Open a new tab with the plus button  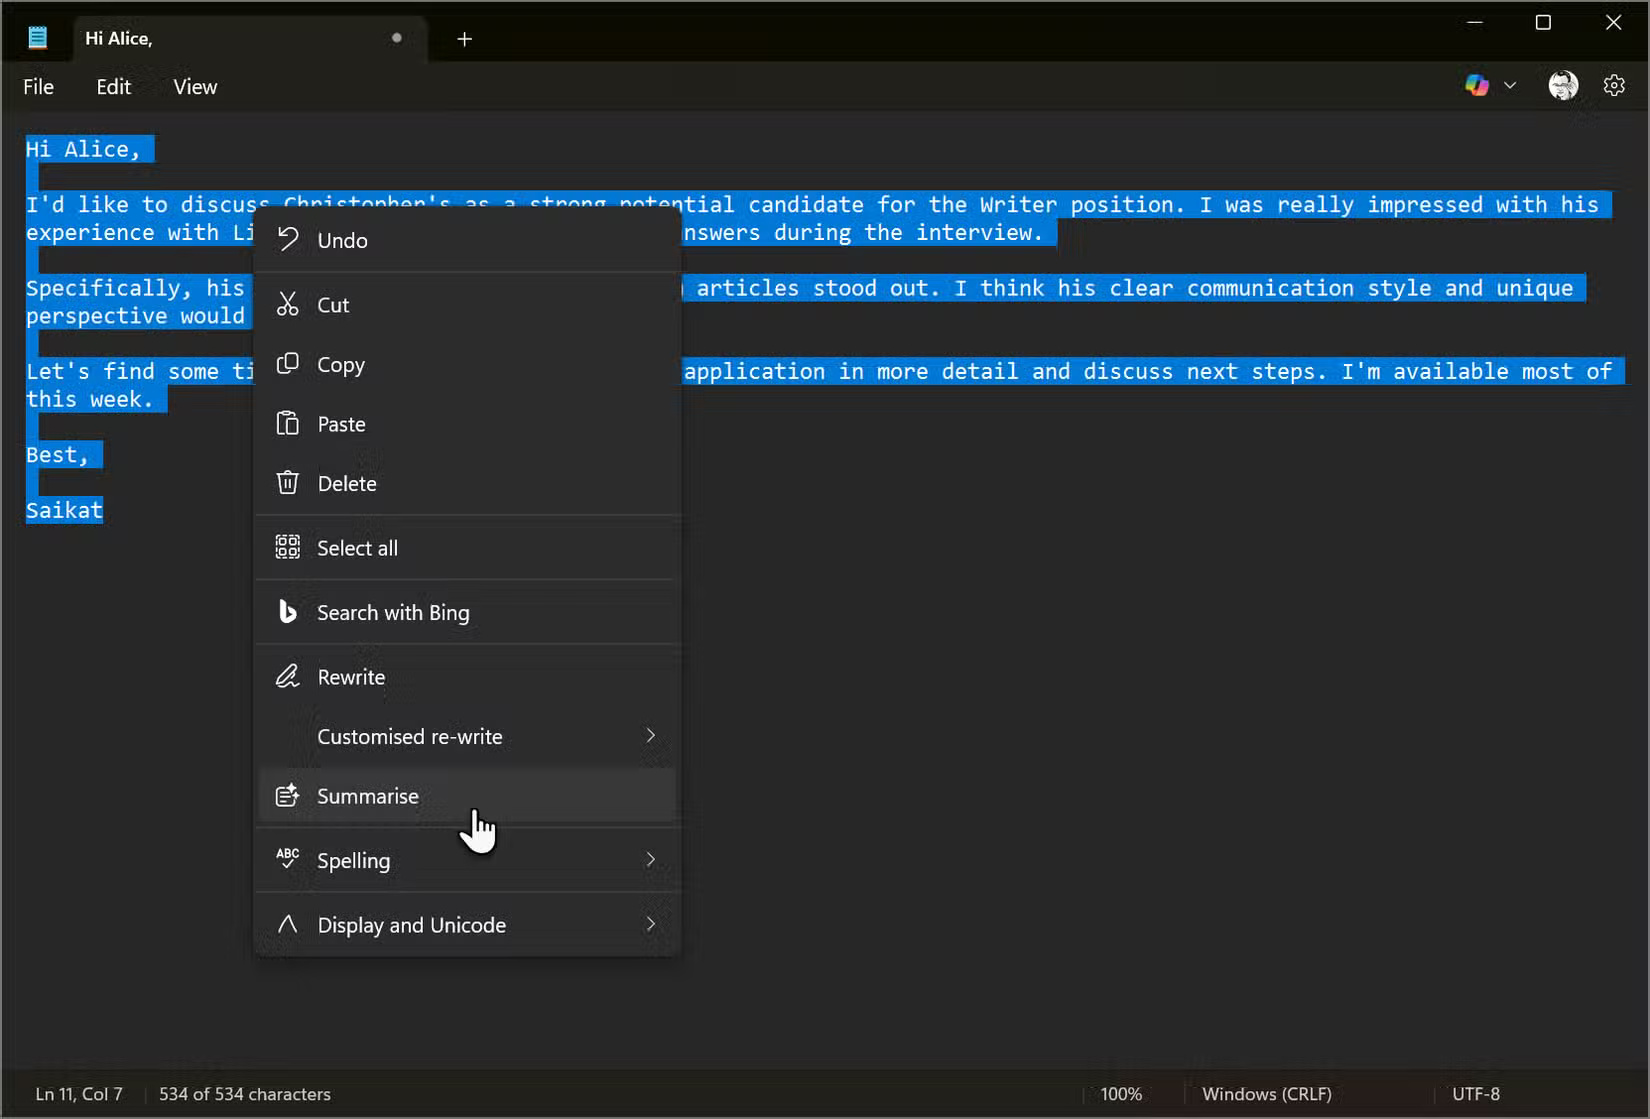tap(464, 40)
